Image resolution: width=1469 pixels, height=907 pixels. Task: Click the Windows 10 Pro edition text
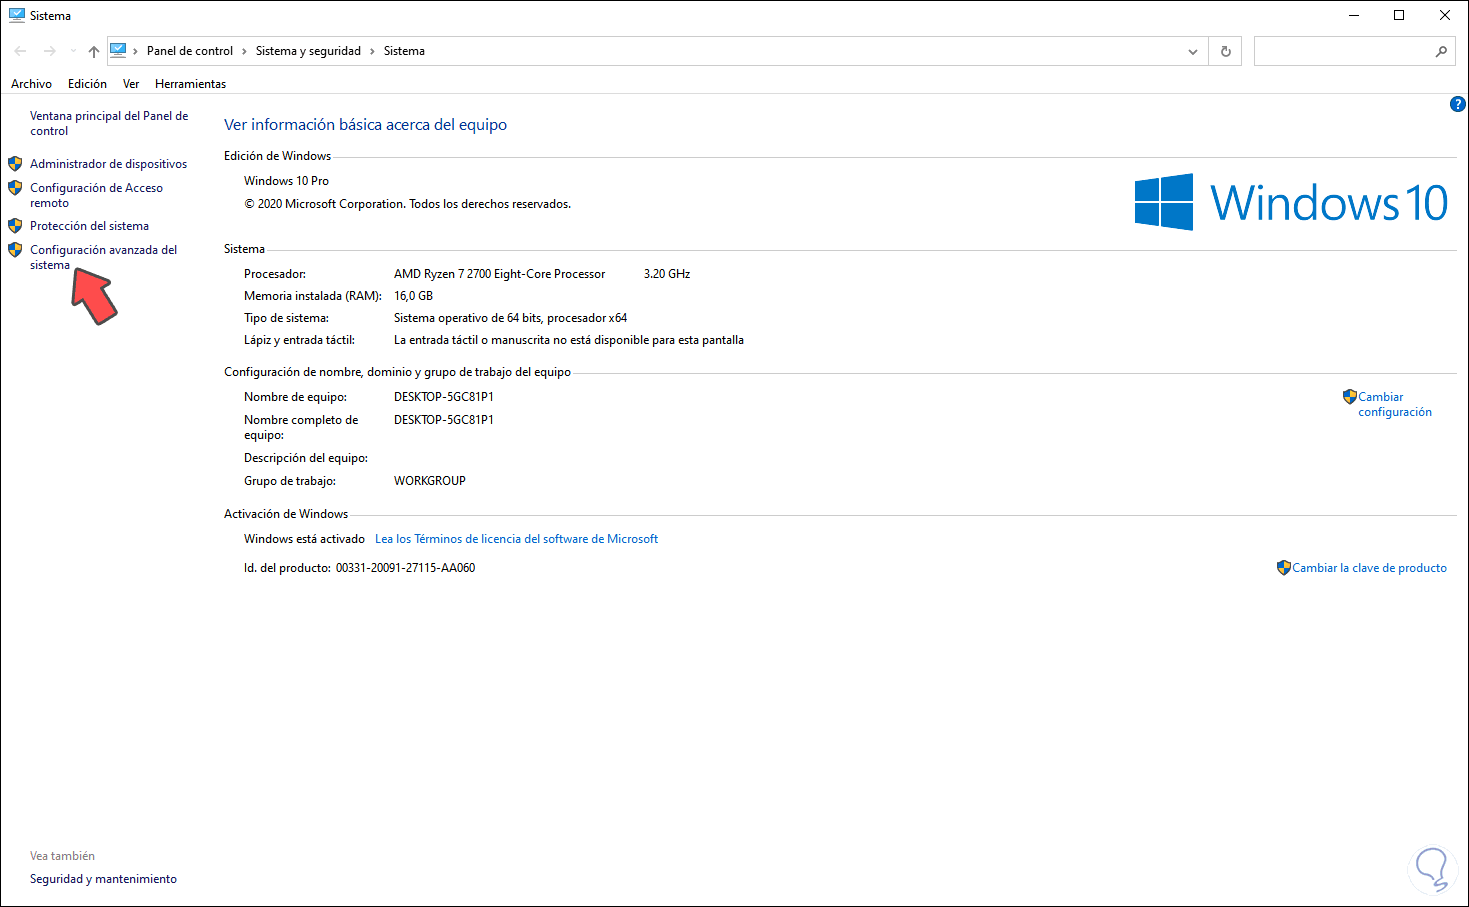point(286,181)
